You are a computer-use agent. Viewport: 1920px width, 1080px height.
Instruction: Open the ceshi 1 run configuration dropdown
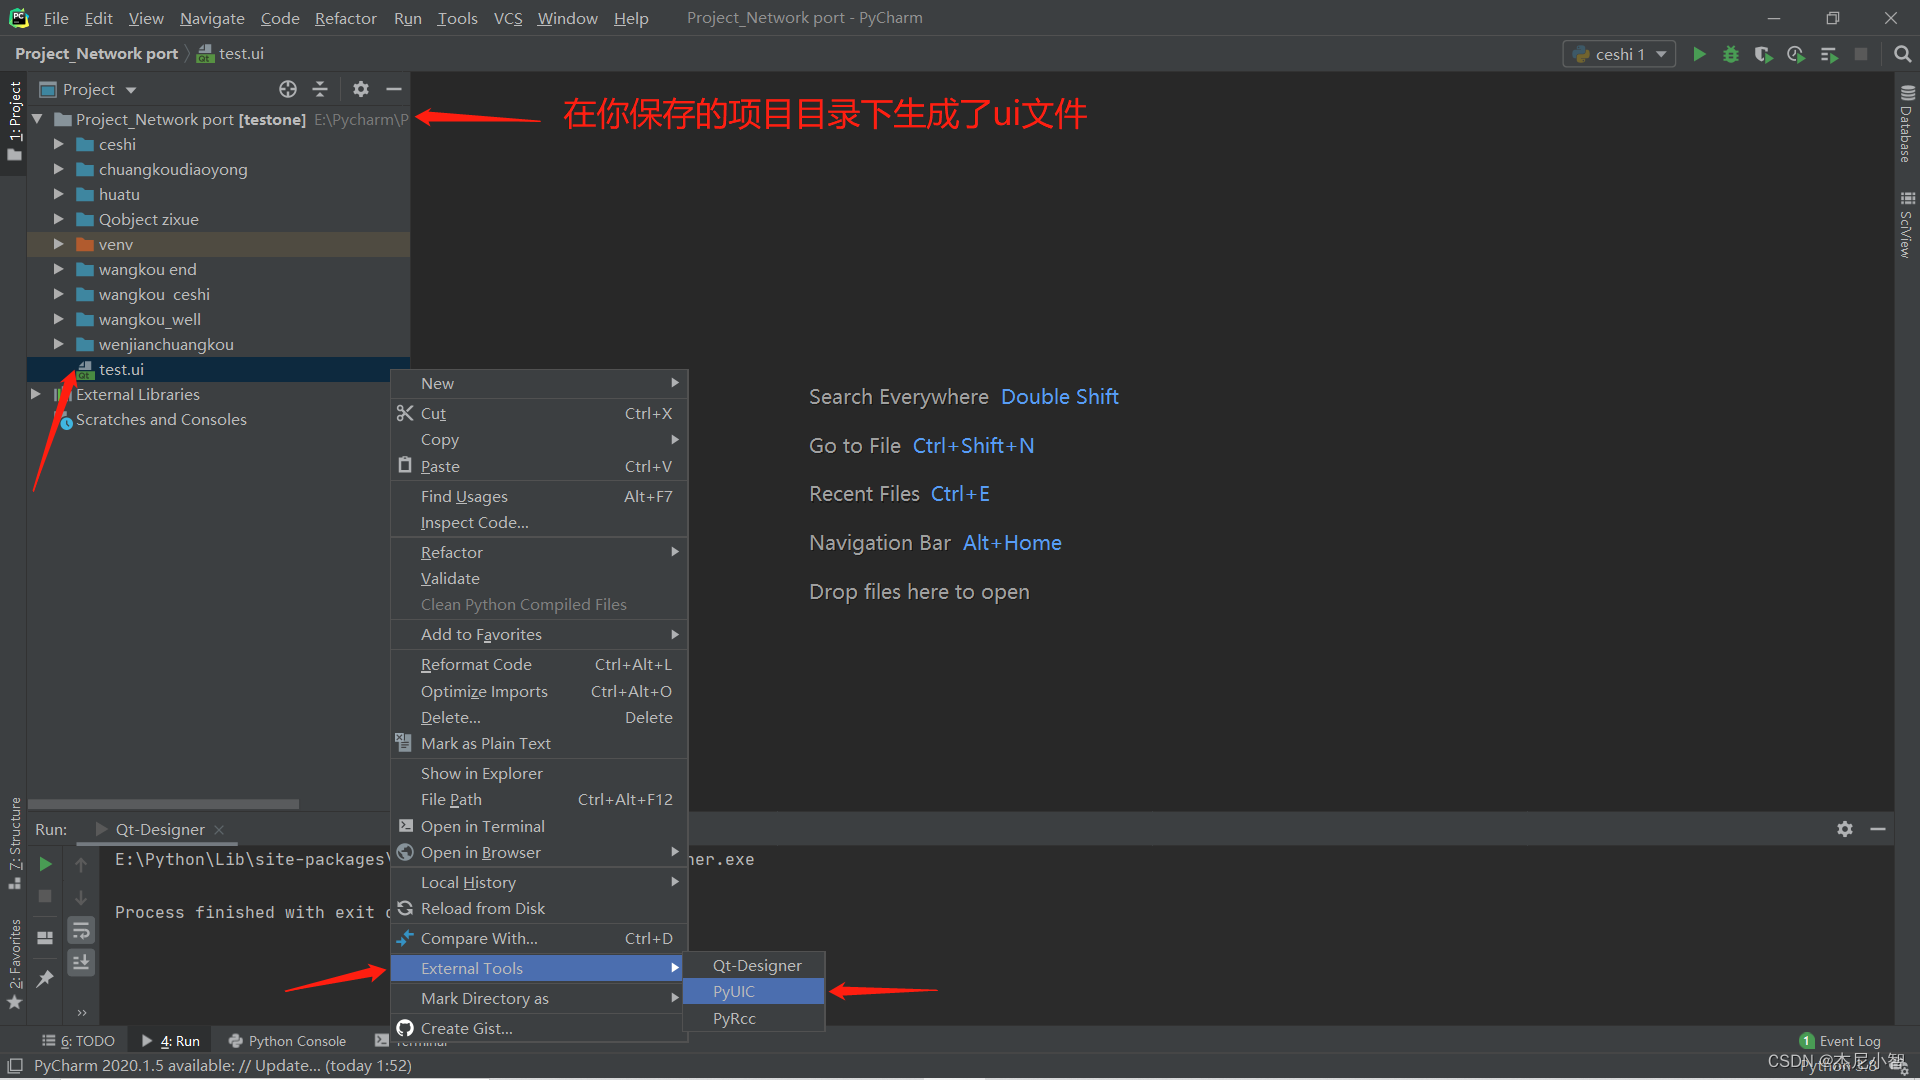pyautogui.click(x=1620, y=54)
